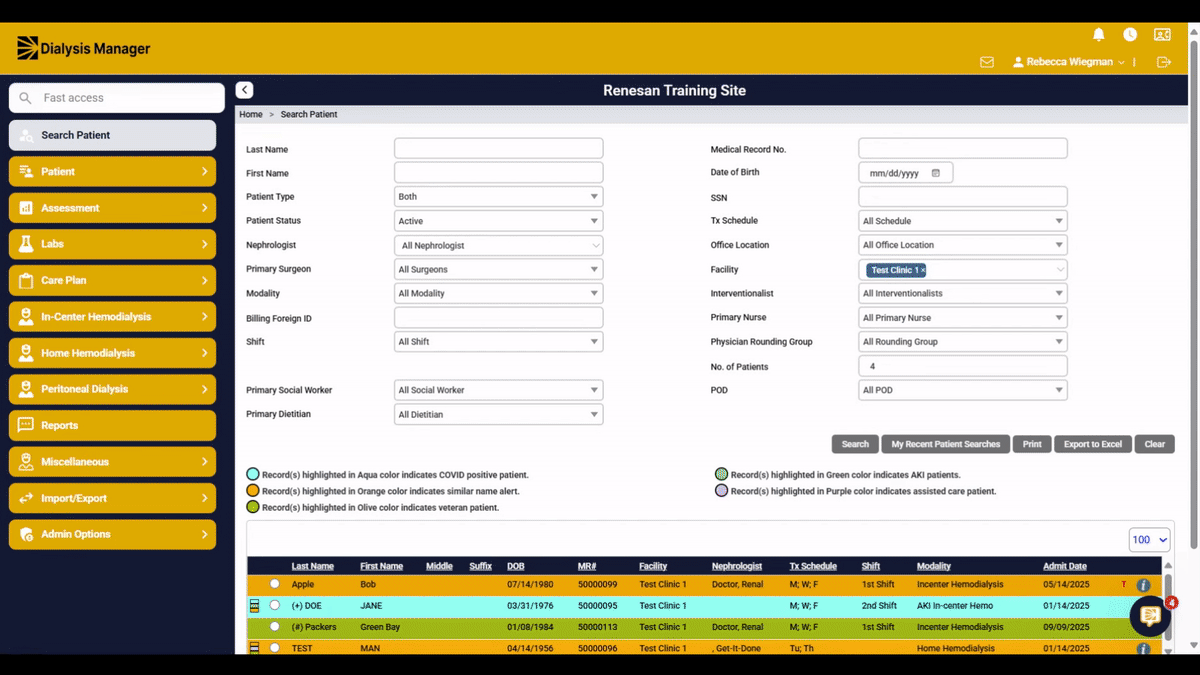Screen dimensions: 1200x675
Task: Click the info icon on TEST MAN row
Action: [1143, 649]
